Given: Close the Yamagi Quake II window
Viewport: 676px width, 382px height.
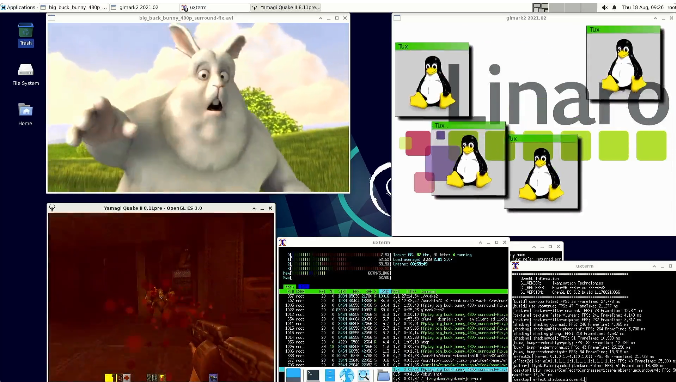Looking at the screenshot, I should point(270,208).
